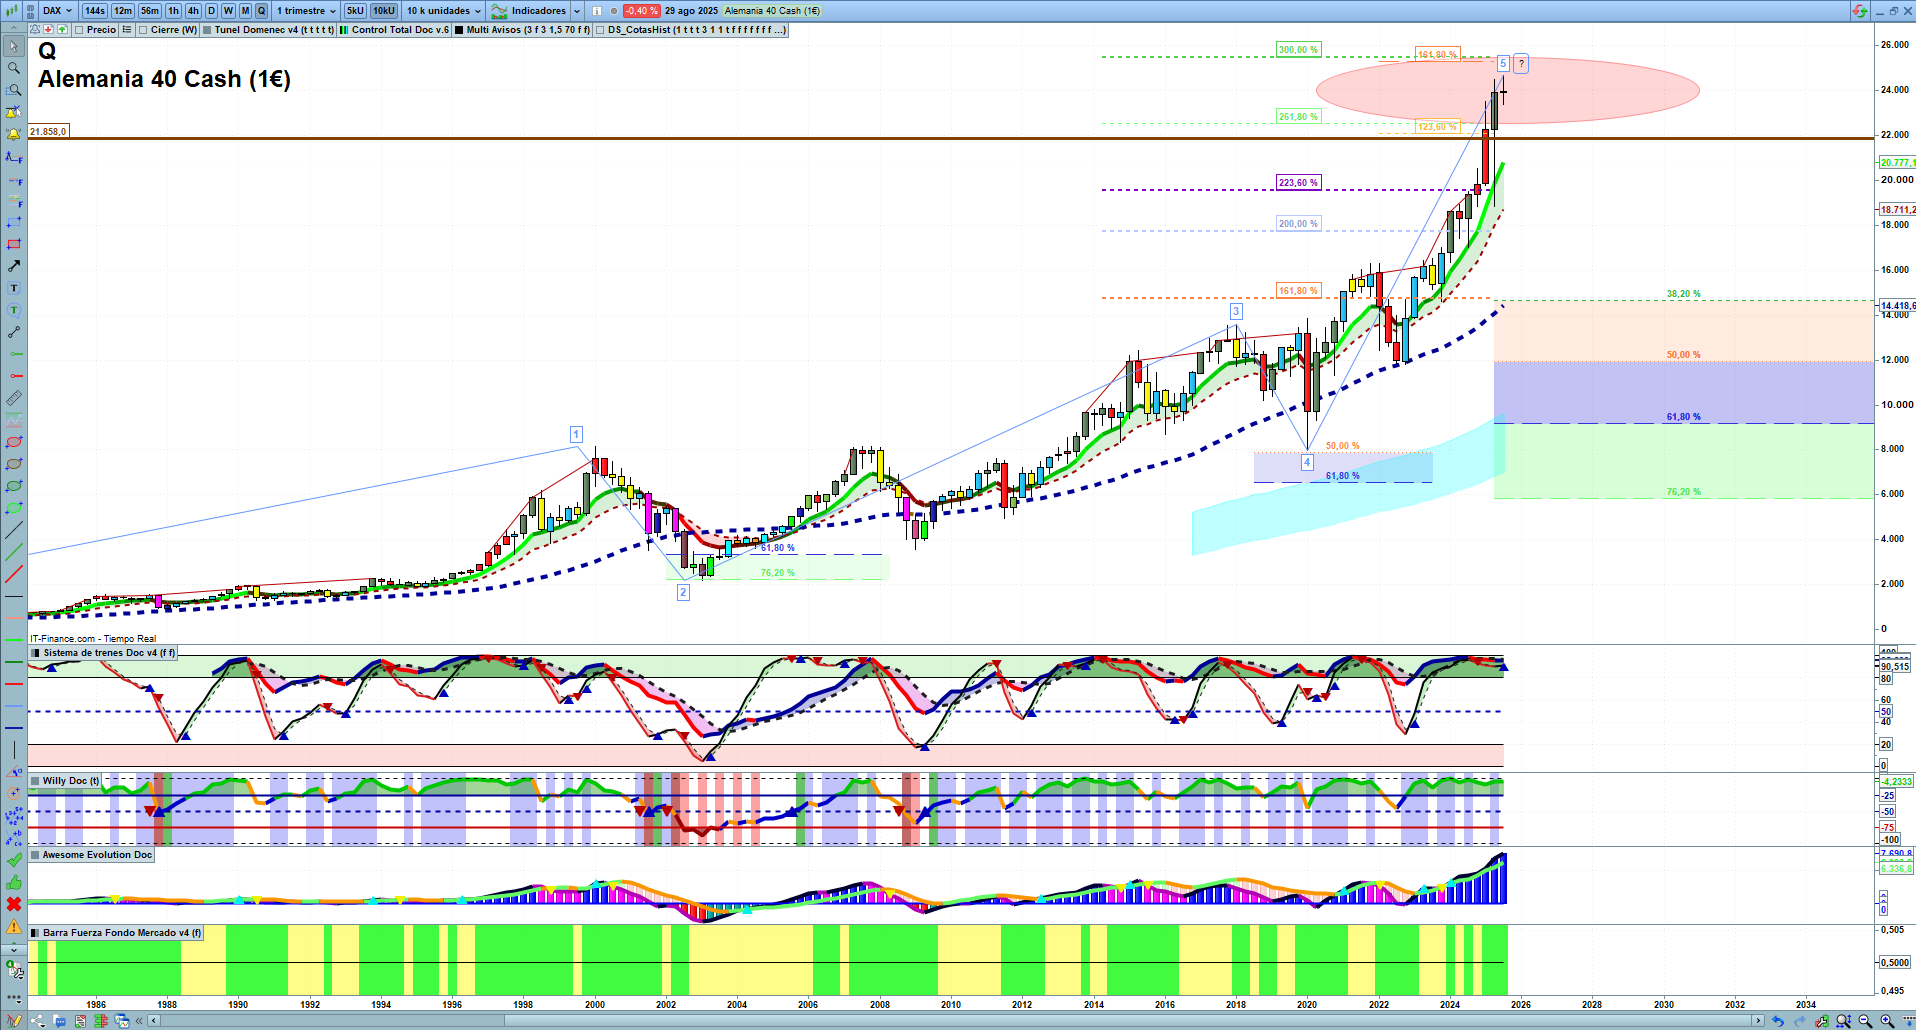Expand the 1 trimestre period dropdown
Screen dimensions: 1916x1030
coord(307,11)
